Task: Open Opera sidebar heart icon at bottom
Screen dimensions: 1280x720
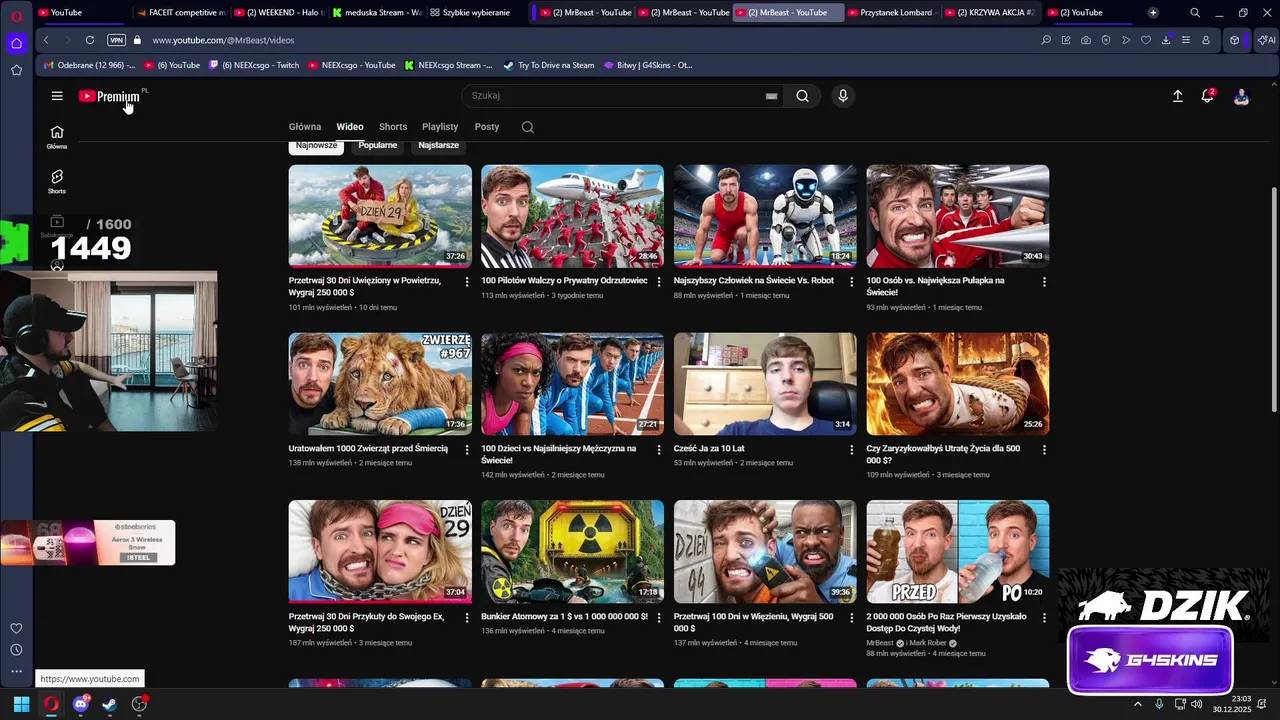Action: pyautogui.click(x=16, y=628)
